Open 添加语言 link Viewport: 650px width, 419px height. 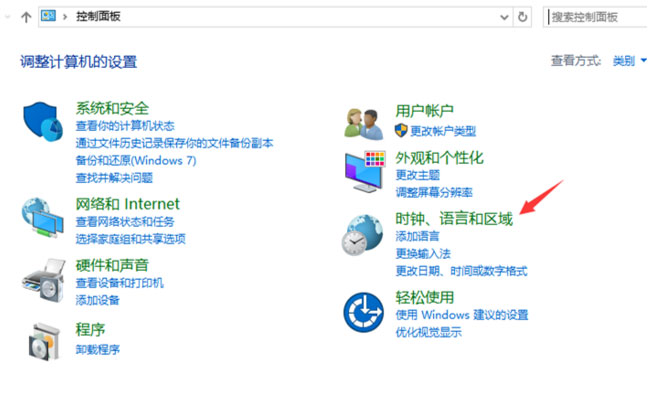tap(417, 237)
